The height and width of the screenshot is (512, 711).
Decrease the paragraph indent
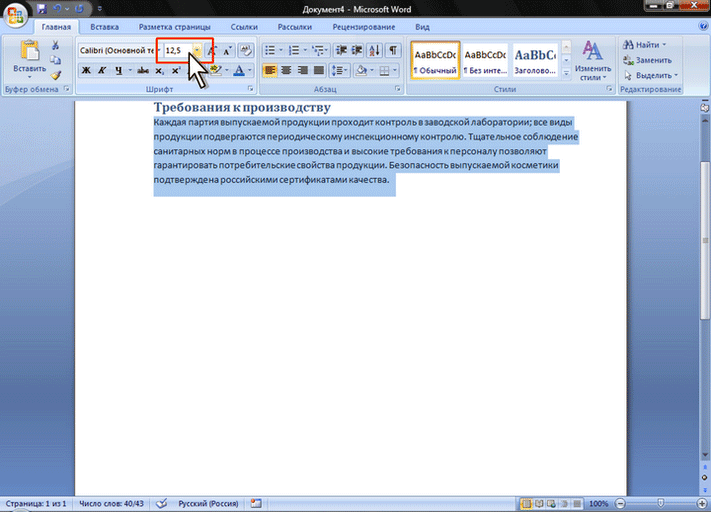[341, 50]
